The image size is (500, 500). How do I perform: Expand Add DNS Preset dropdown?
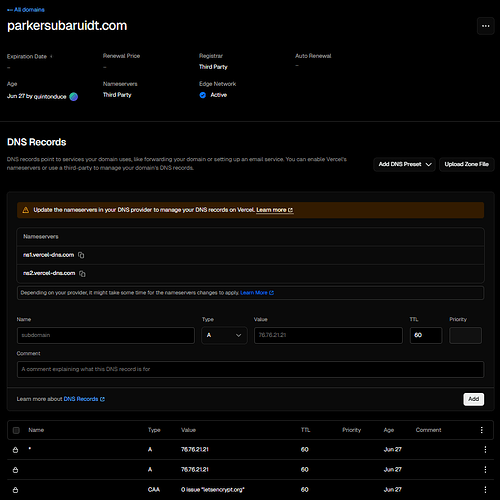[x=404, y=164]
